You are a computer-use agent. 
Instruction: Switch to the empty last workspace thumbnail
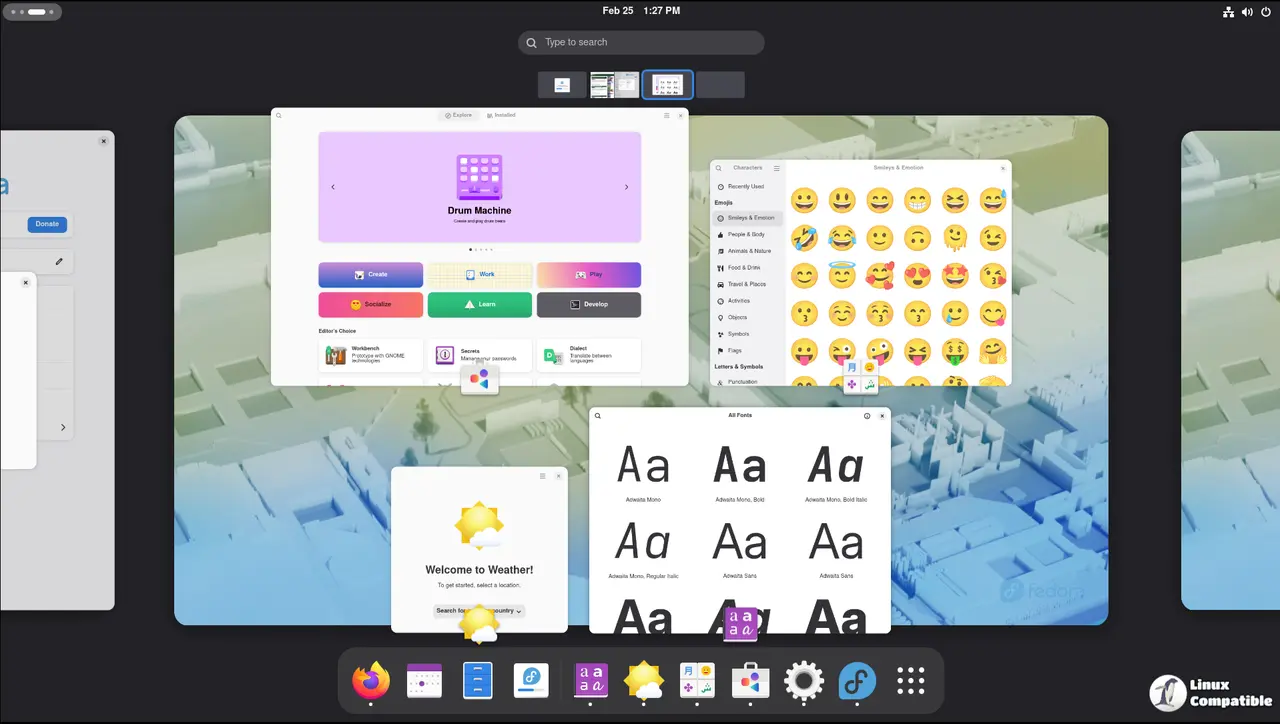tap(720, 85)
